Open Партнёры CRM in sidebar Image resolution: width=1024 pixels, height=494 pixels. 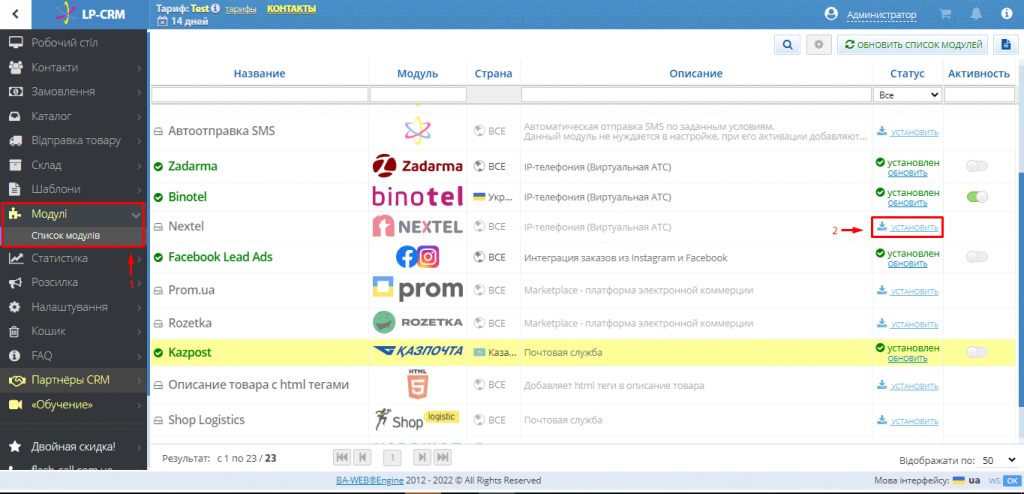(74, 380)
